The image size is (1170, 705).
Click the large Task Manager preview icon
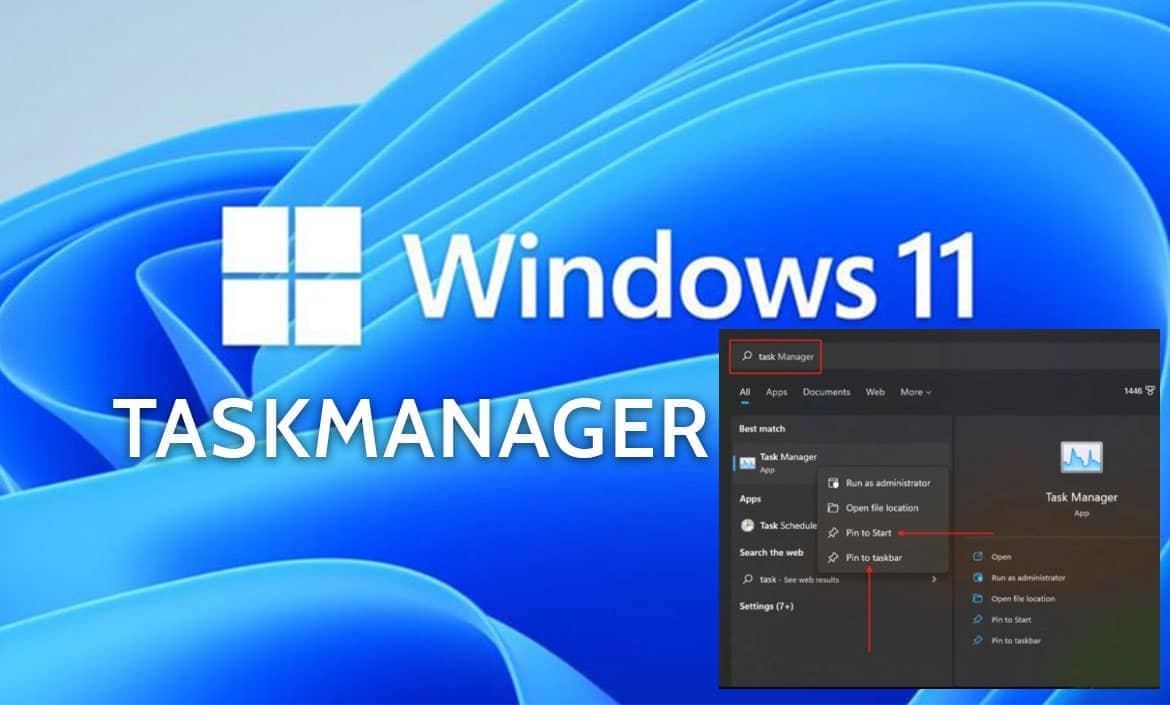pyautogui.click(x=1082, y=455)
